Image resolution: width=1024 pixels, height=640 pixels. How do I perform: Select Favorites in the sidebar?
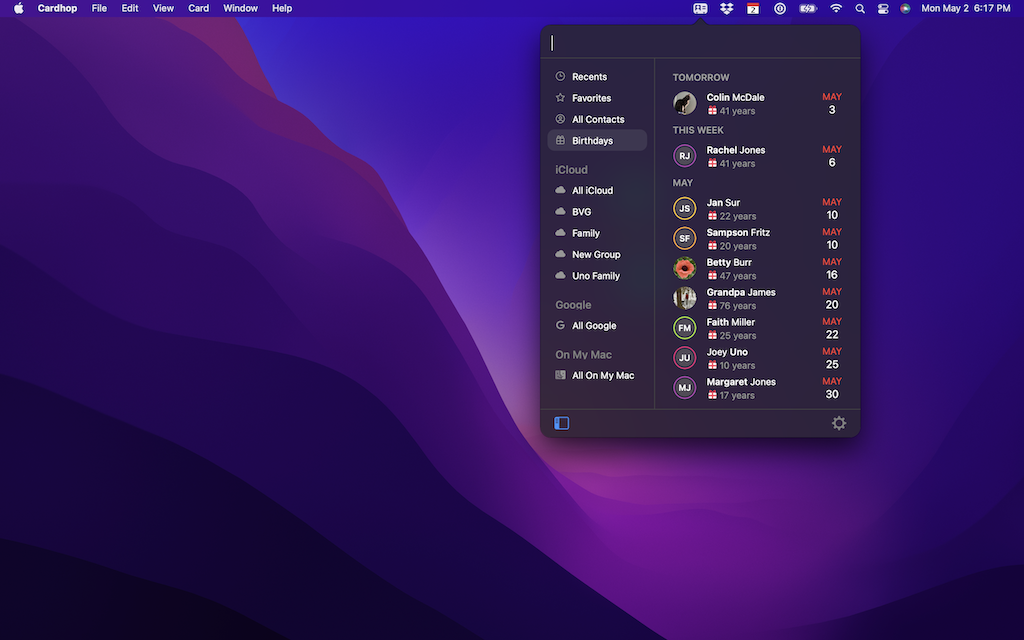coord(598,98)
